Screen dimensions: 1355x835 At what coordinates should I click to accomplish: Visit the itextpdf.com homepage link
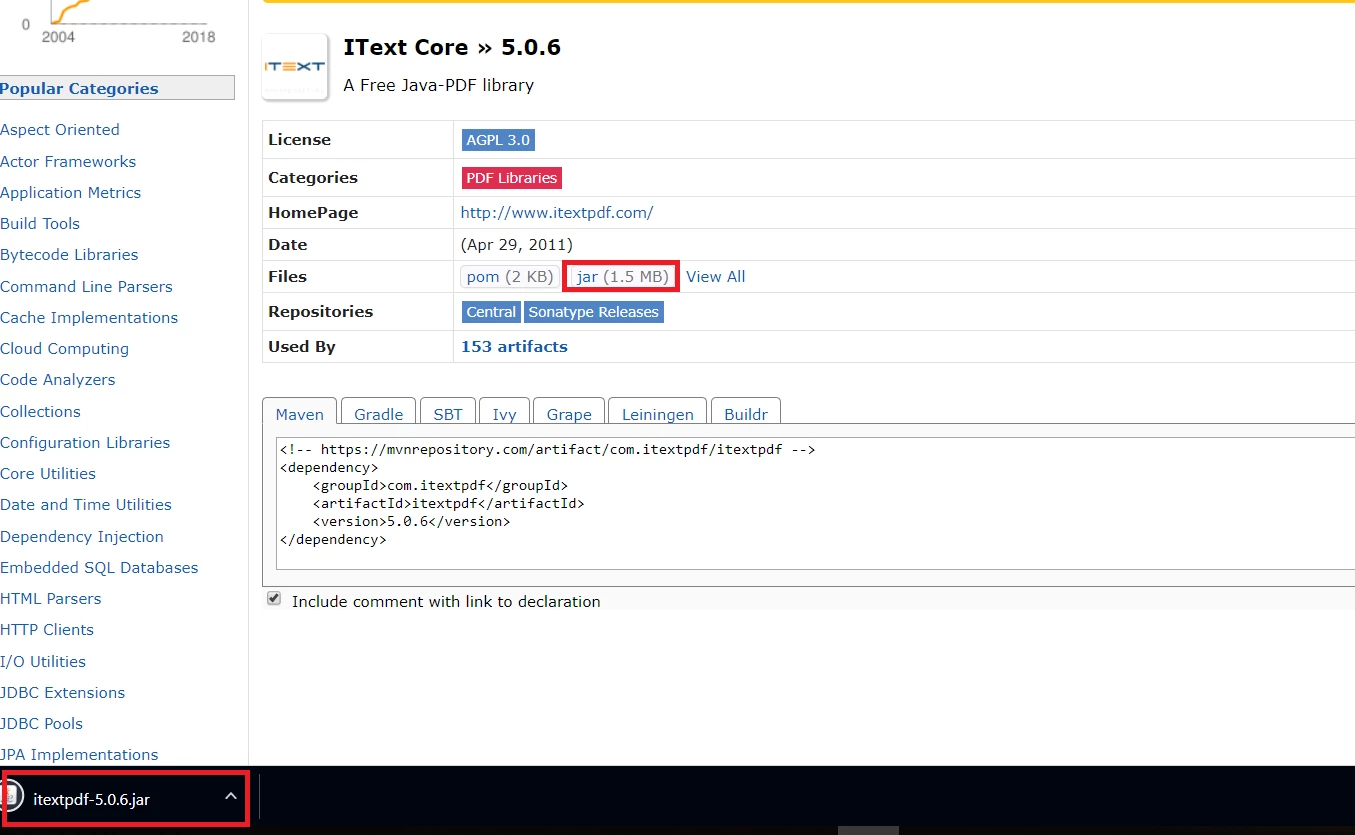click(557, 213)
